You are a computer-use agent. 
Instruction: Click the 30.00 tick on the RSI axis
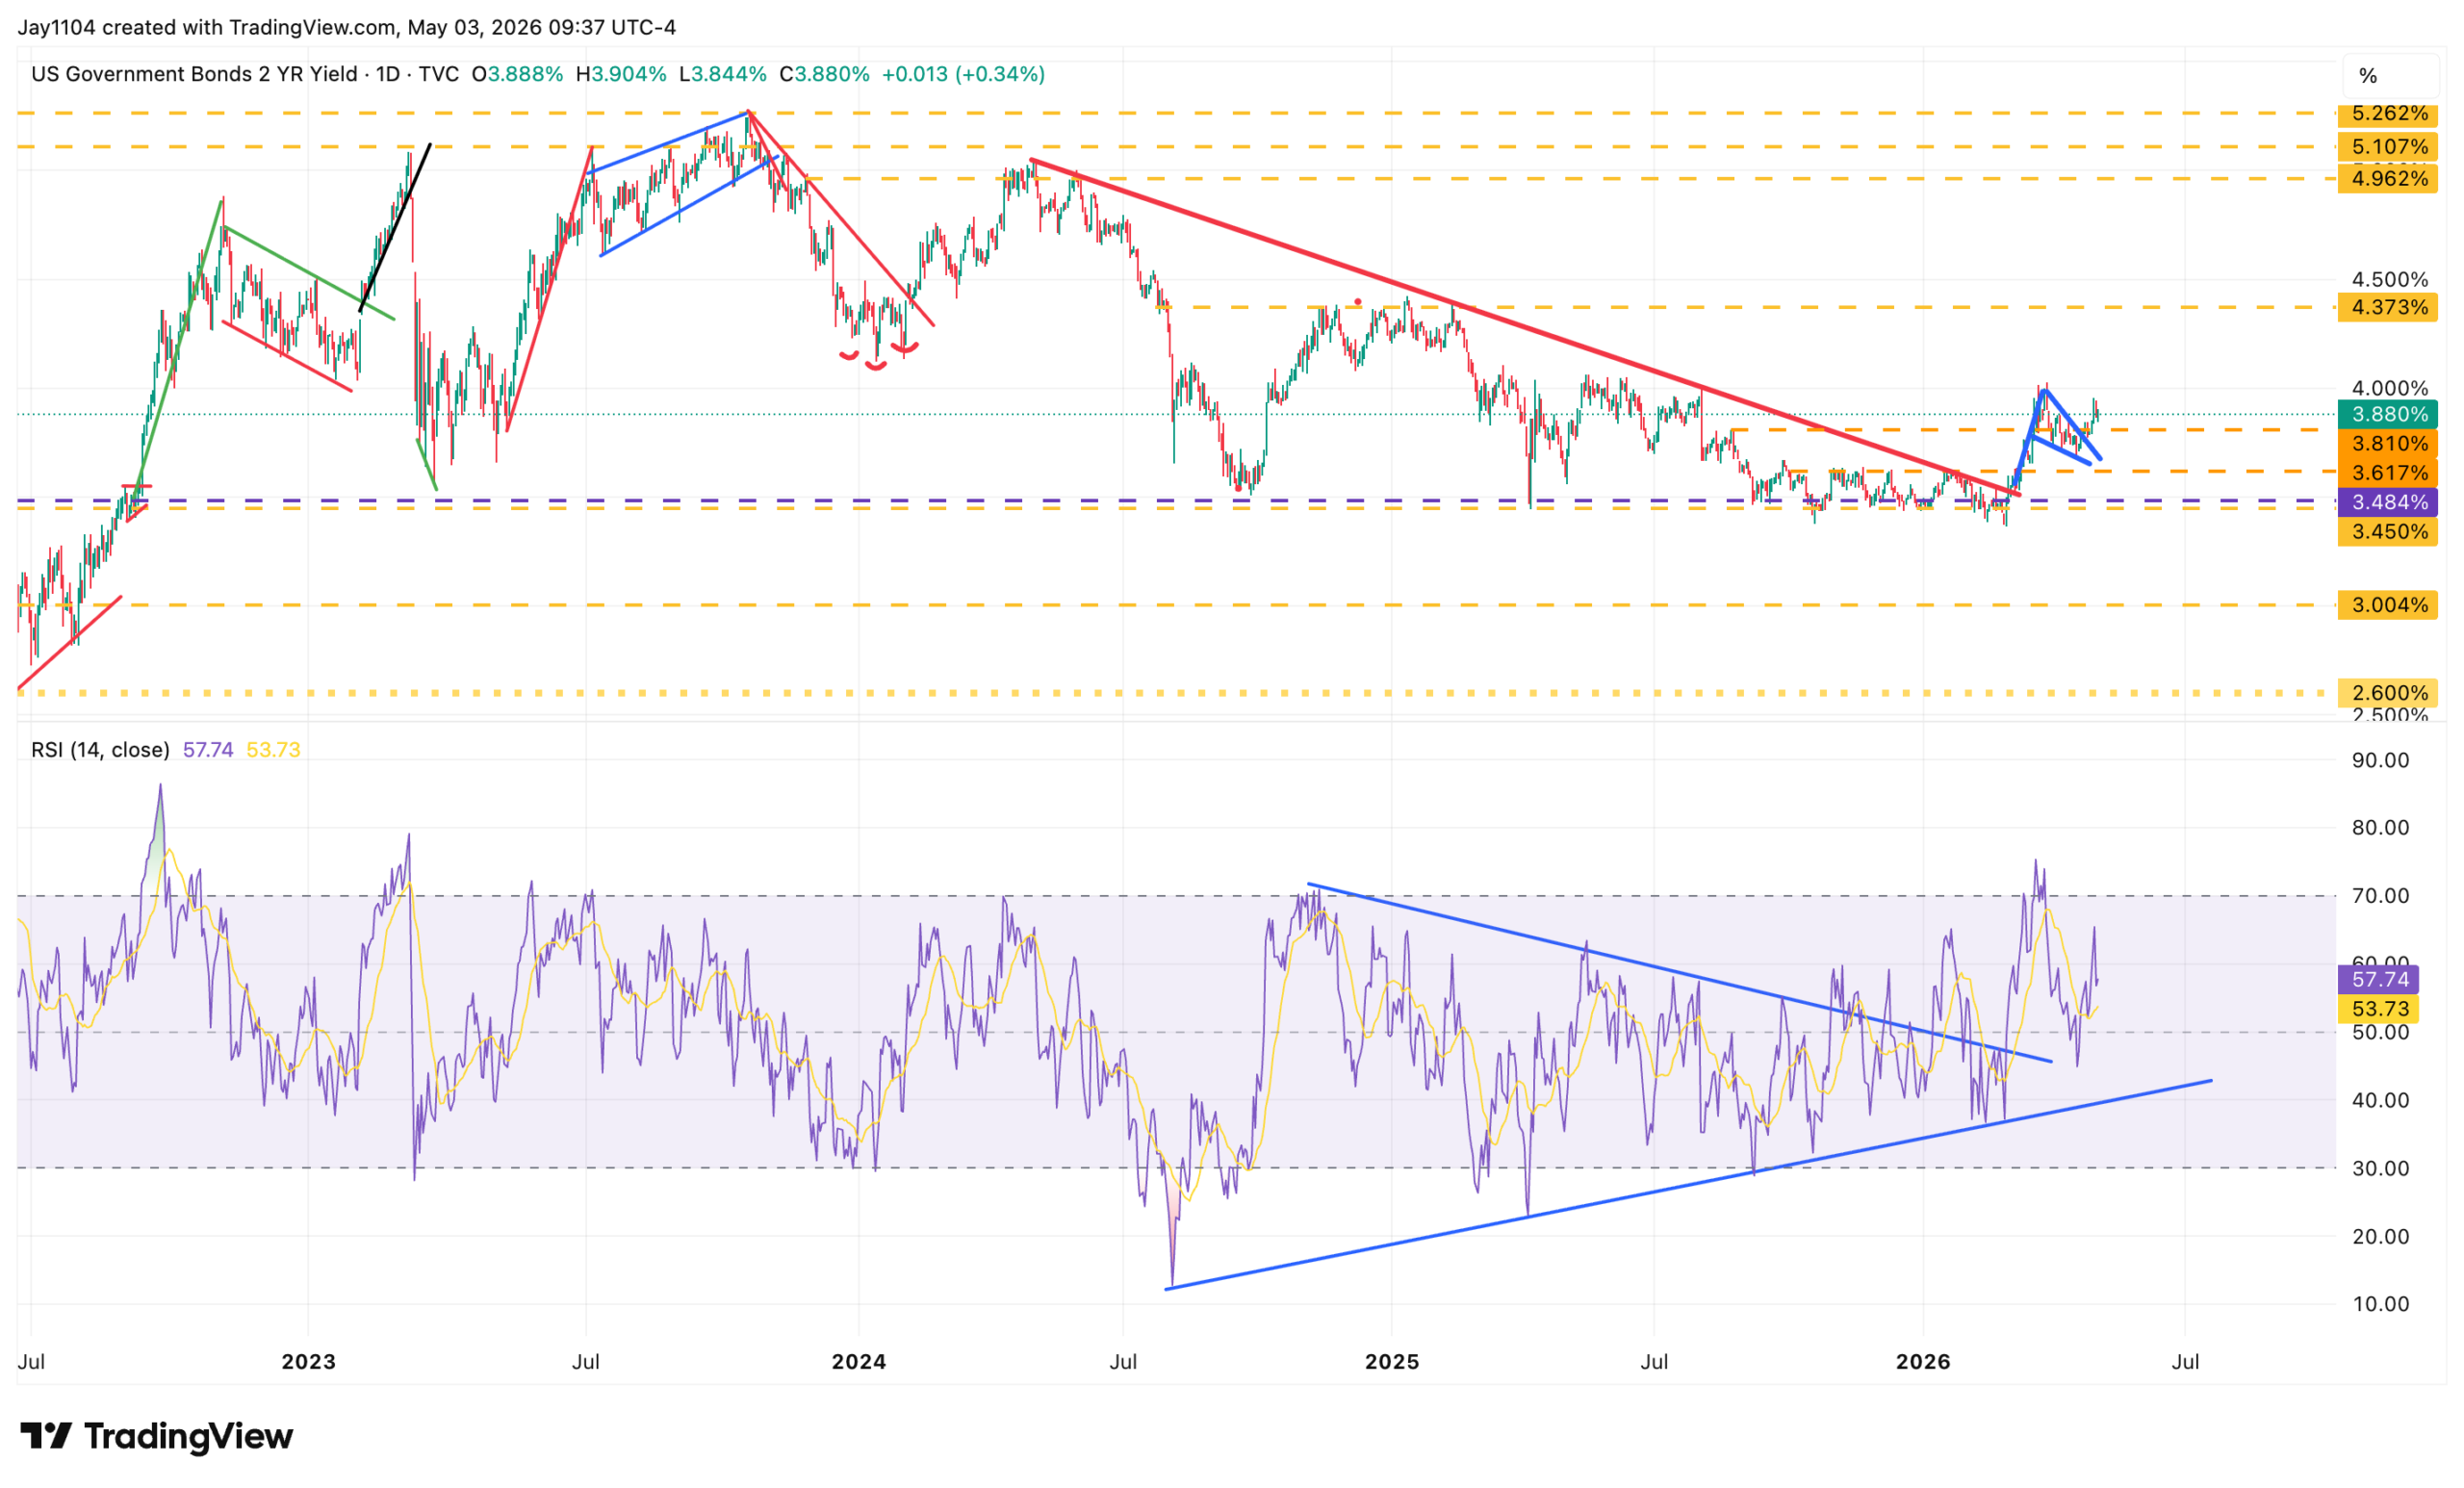click(x=2381, y=1168)
